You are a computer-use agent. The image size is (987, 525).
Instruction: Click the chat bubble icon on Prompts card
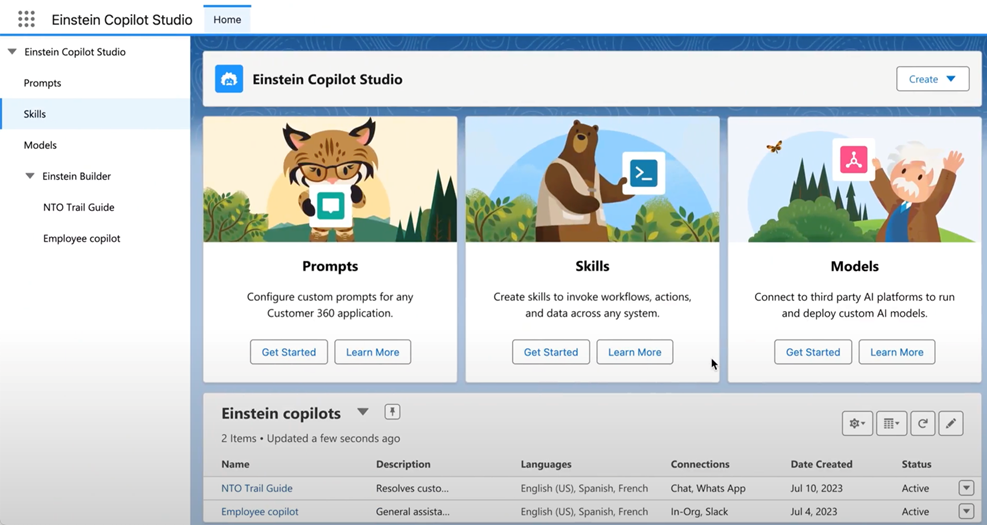(x=330, y=205)
